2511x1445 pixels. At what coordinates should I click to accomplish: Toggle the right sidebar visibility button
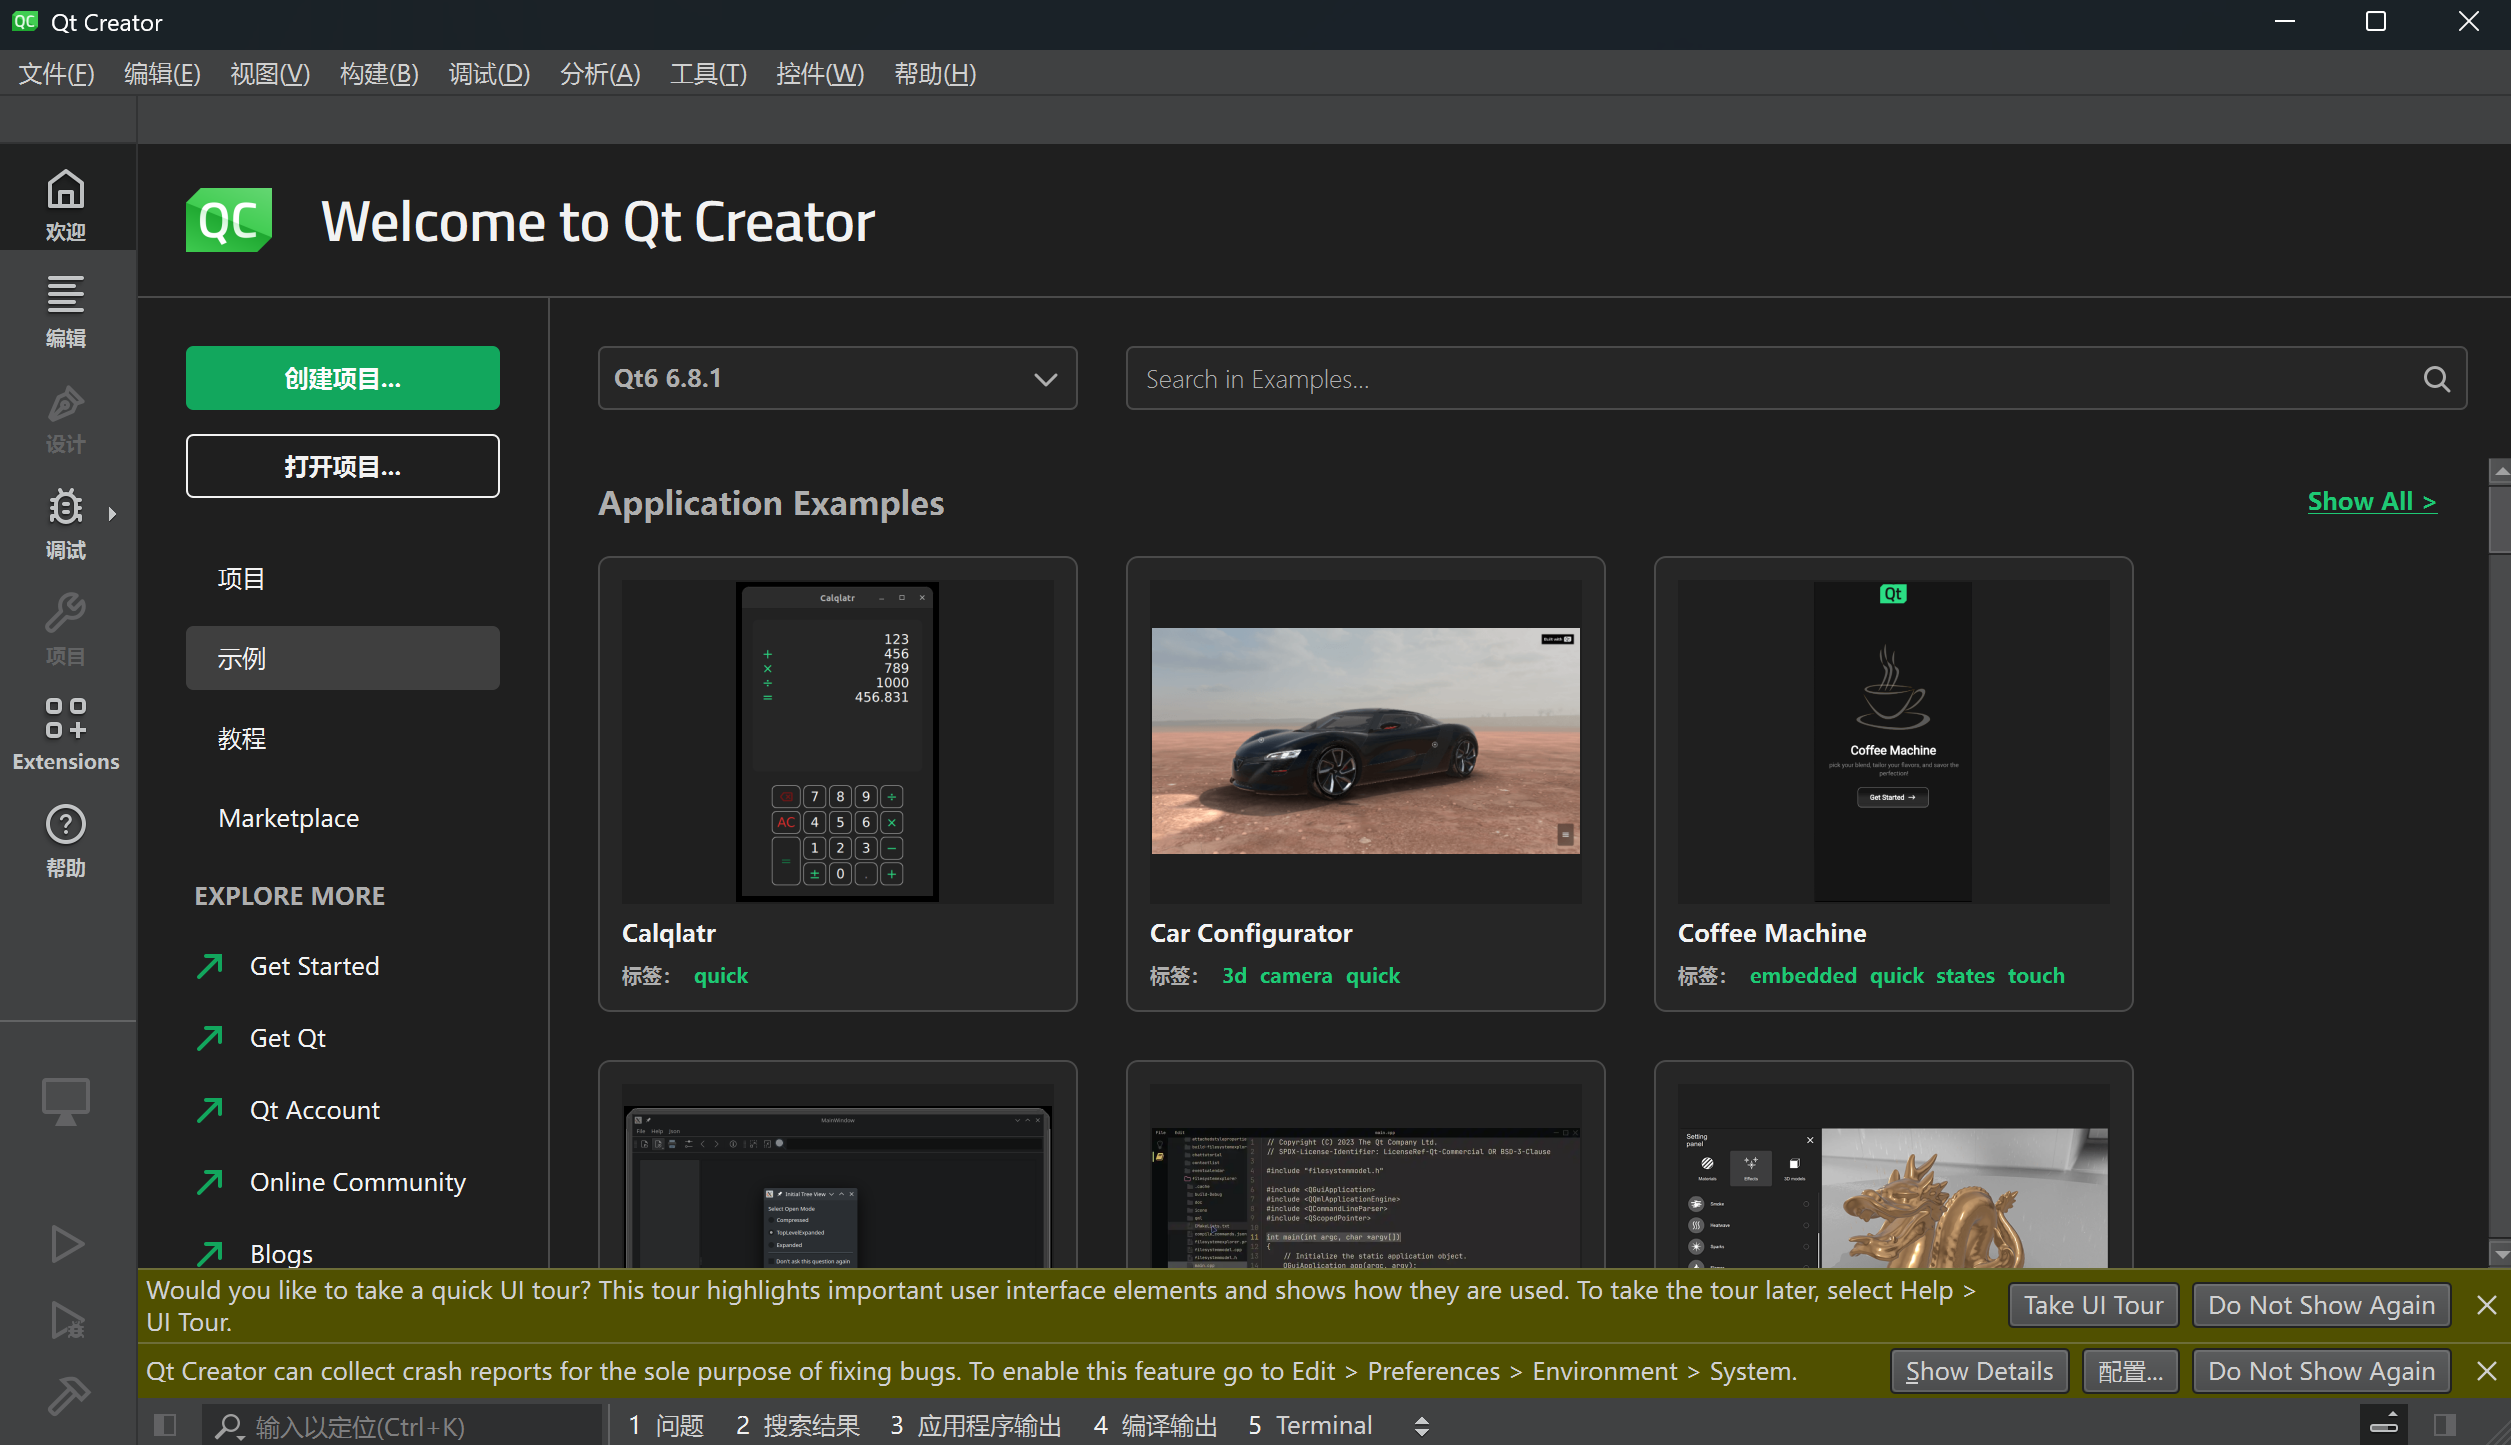(x=2444, y=1425)
